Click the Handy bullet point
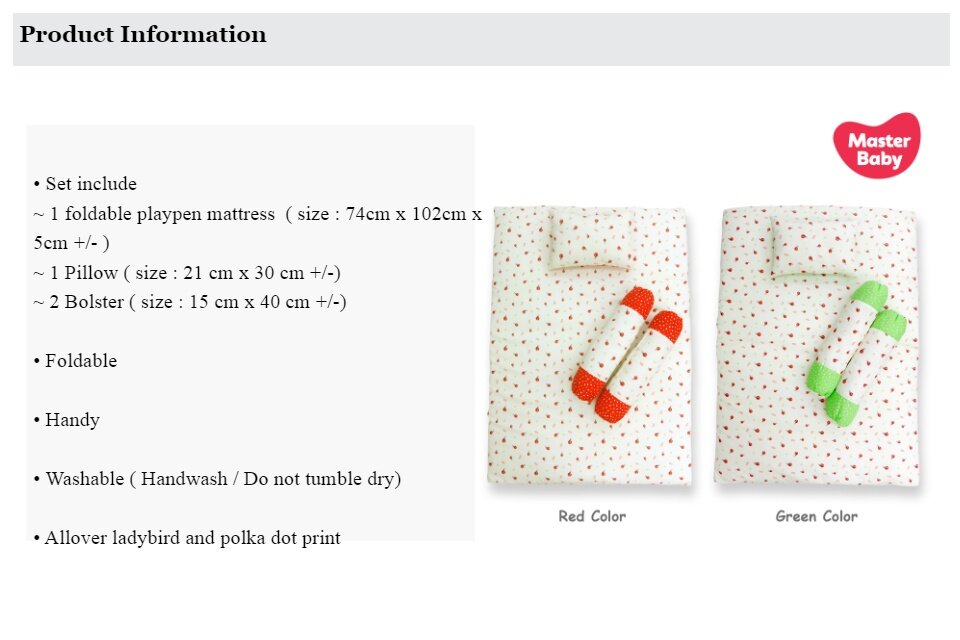The width and height of the screenshot is (960, 640). tap(67, 420)
